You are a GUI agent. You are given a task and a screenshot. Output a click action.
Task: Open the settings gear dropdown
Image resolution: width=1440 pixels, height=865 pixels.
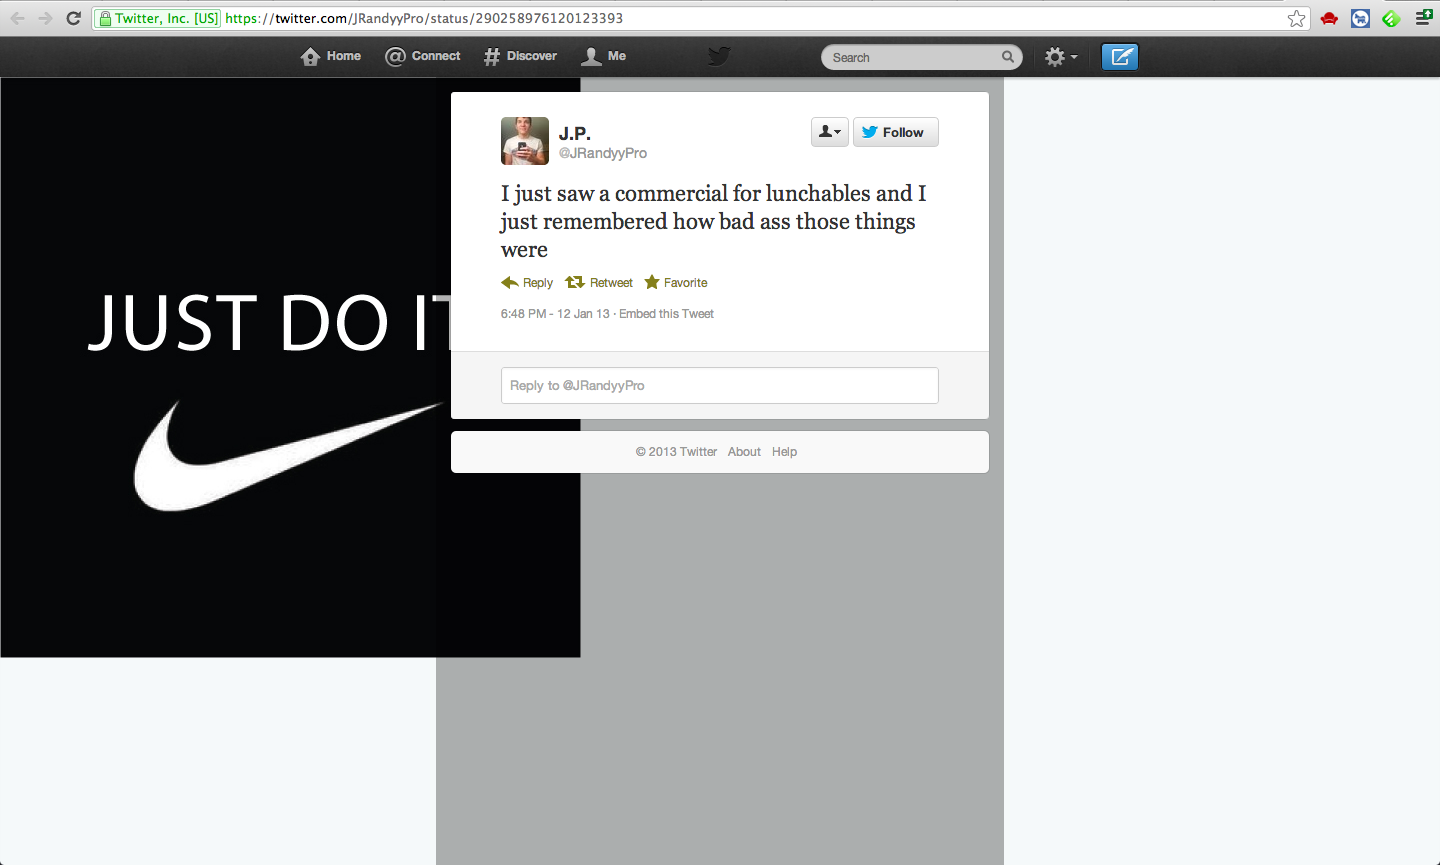click(x=1060, y=57)
